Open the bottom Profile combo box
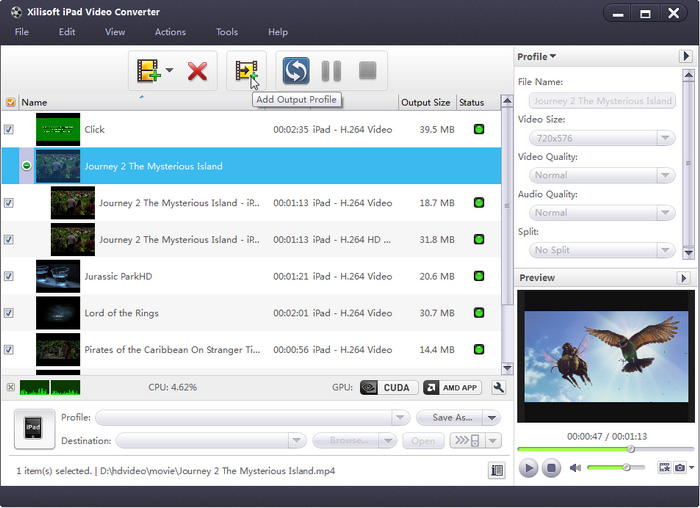This screenshot has height=508, width=700. tap(253, 418)
